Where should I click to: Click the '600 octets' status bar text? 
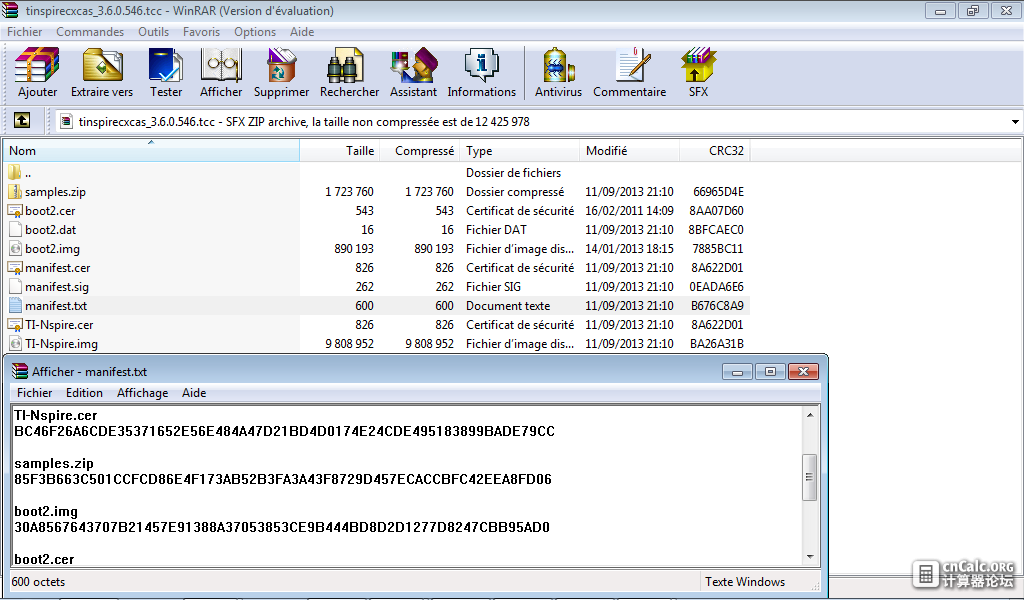pos(39,581)
